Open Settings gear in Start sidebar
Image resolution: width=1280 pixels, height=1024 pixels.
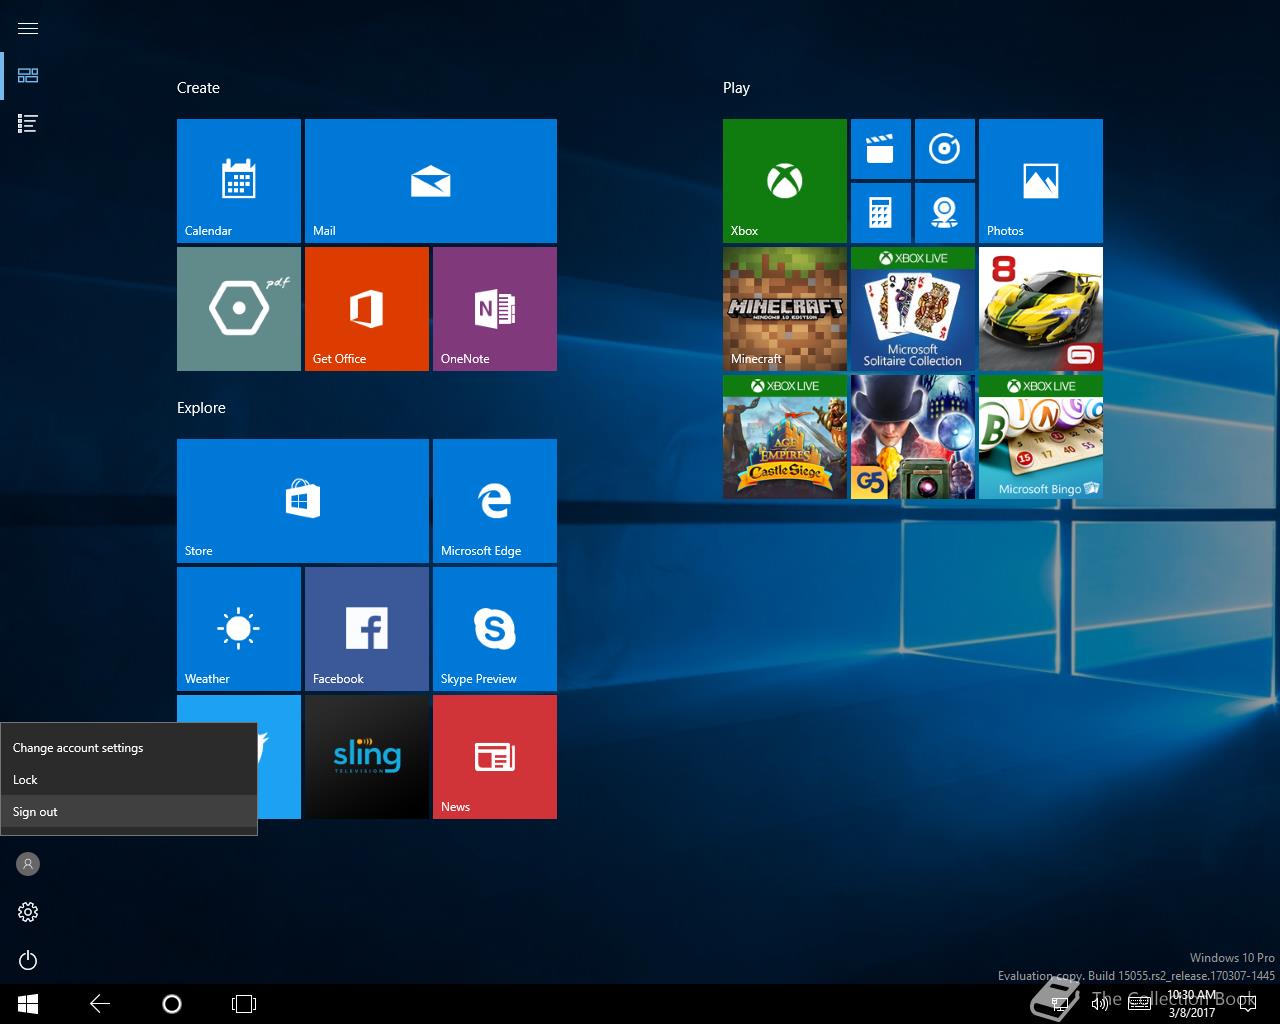point(28,912)
